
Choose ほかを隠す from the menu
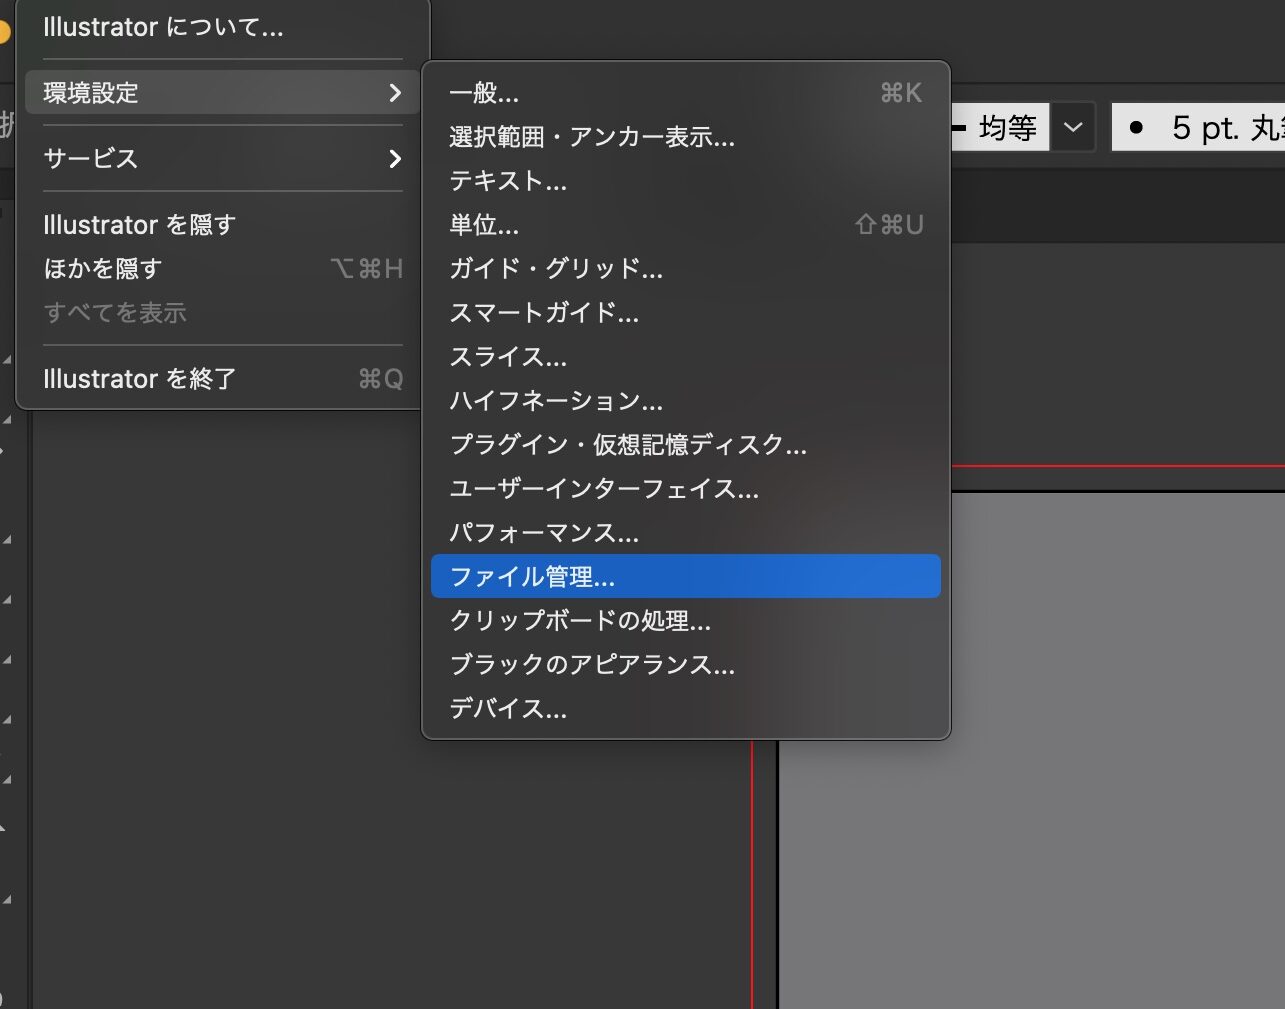[x=223, y=269]
